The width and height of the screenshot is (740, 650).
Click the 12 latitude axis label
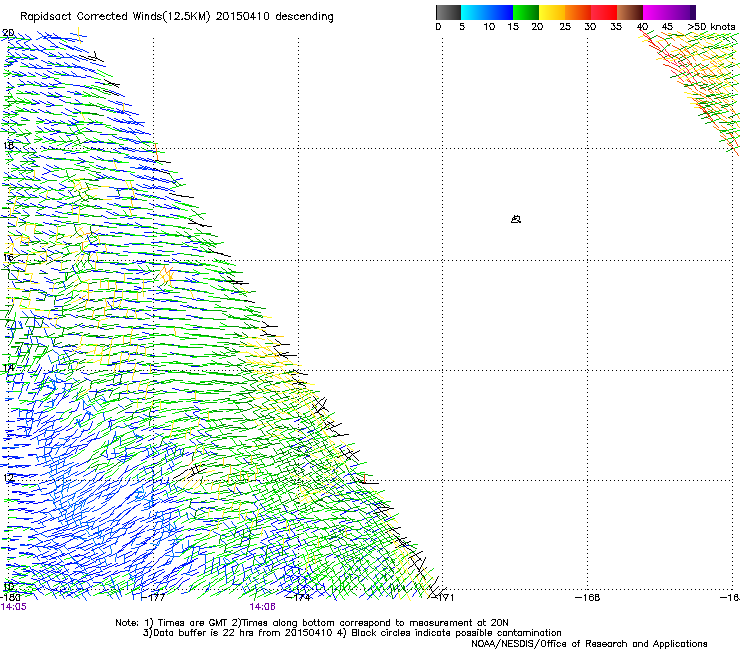(x=8, y=478)
